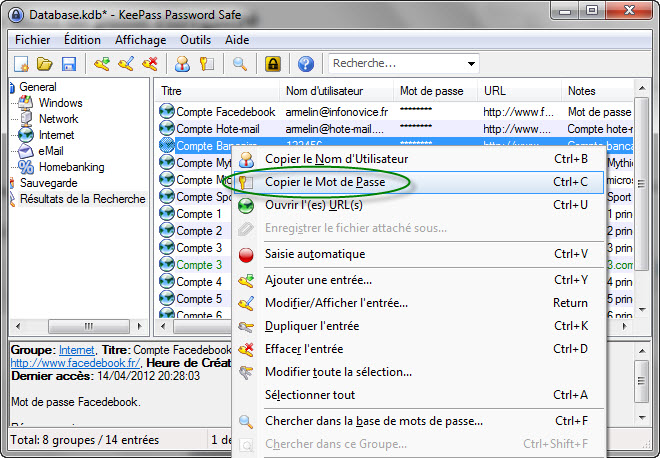Select the Internet group in tree
This screenshot has height=458, width=660.
coord(56,135)
